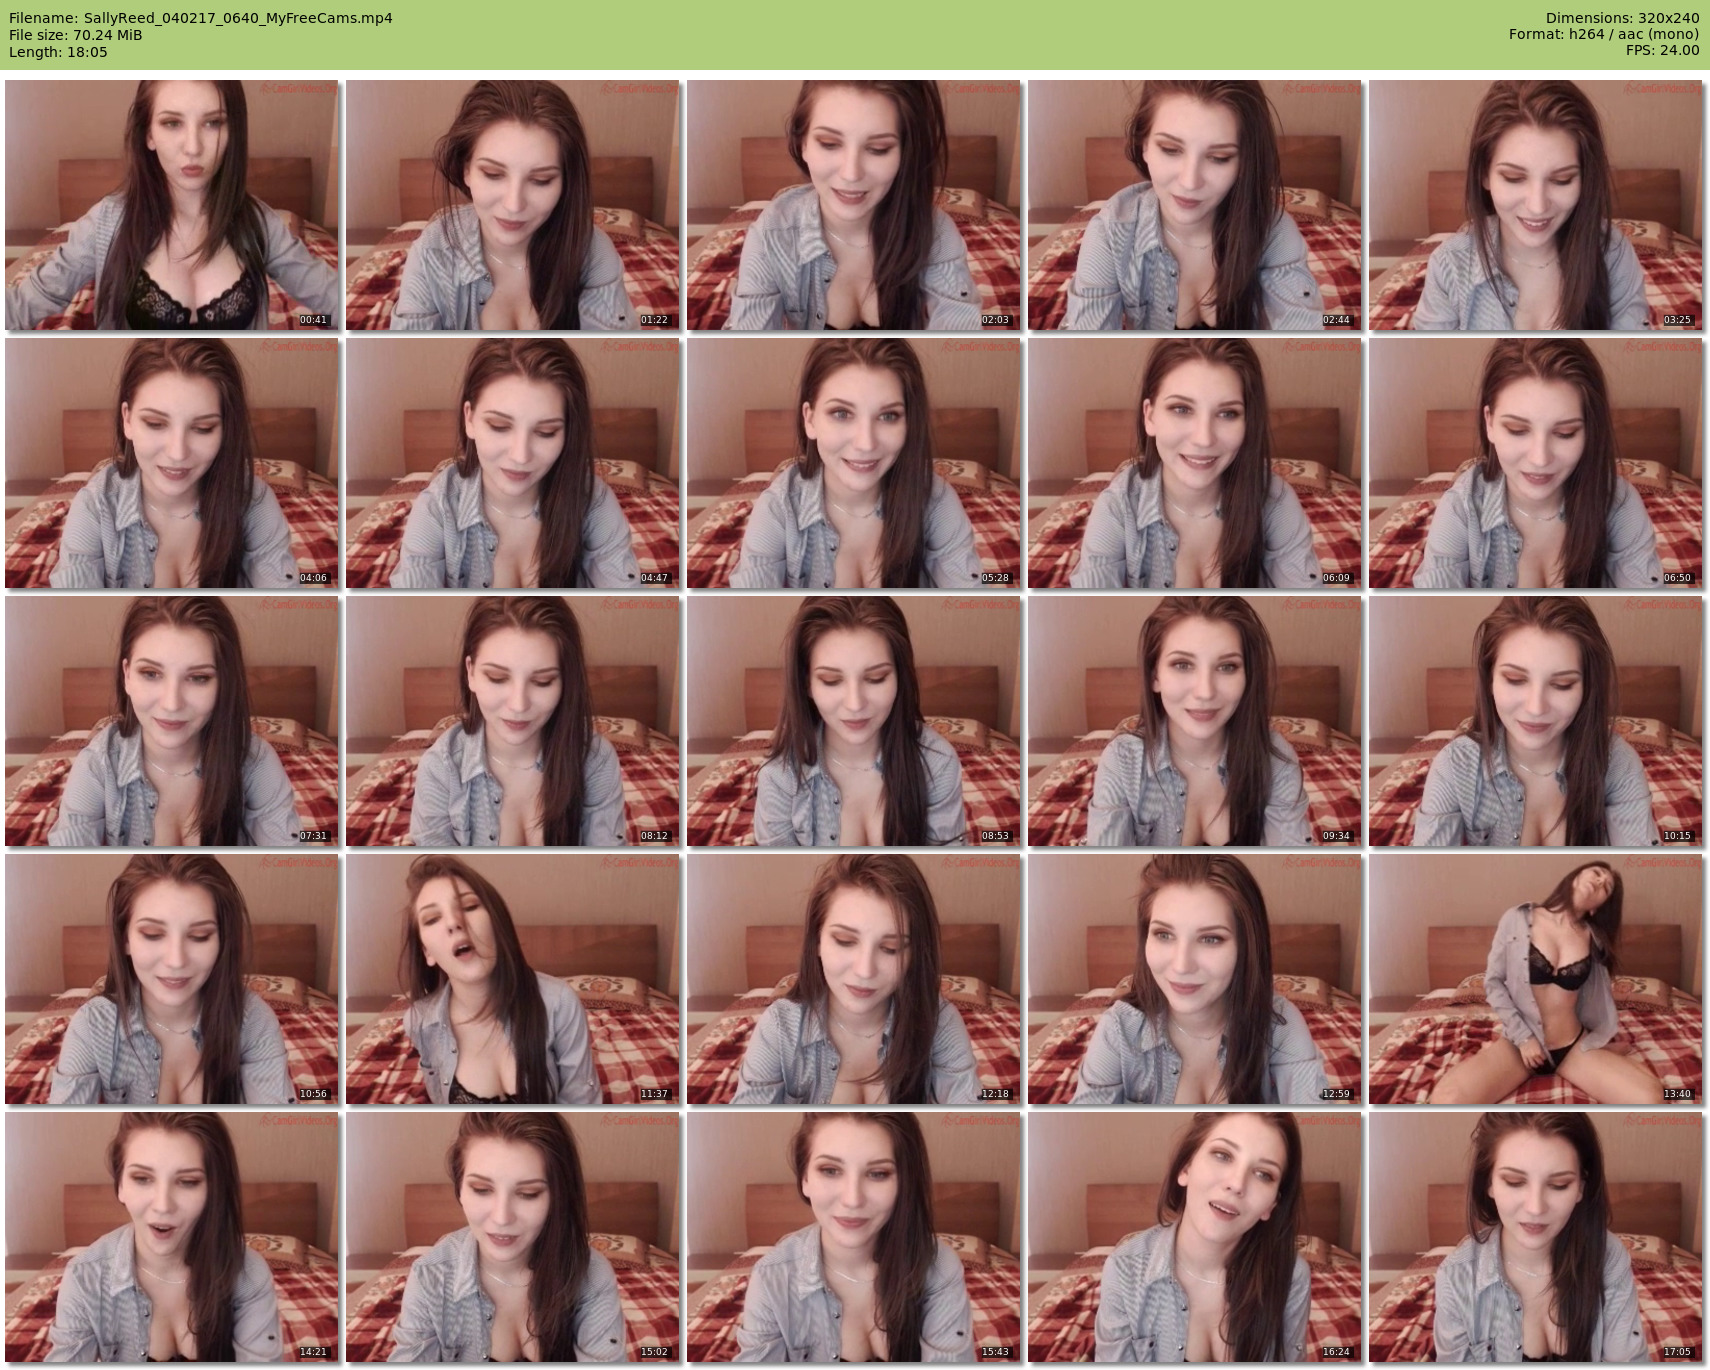Click the filename text SallyReed_040217_0640_MyFreeCams.mp4
1710x1370 pixels.
(x=239, y=18)
